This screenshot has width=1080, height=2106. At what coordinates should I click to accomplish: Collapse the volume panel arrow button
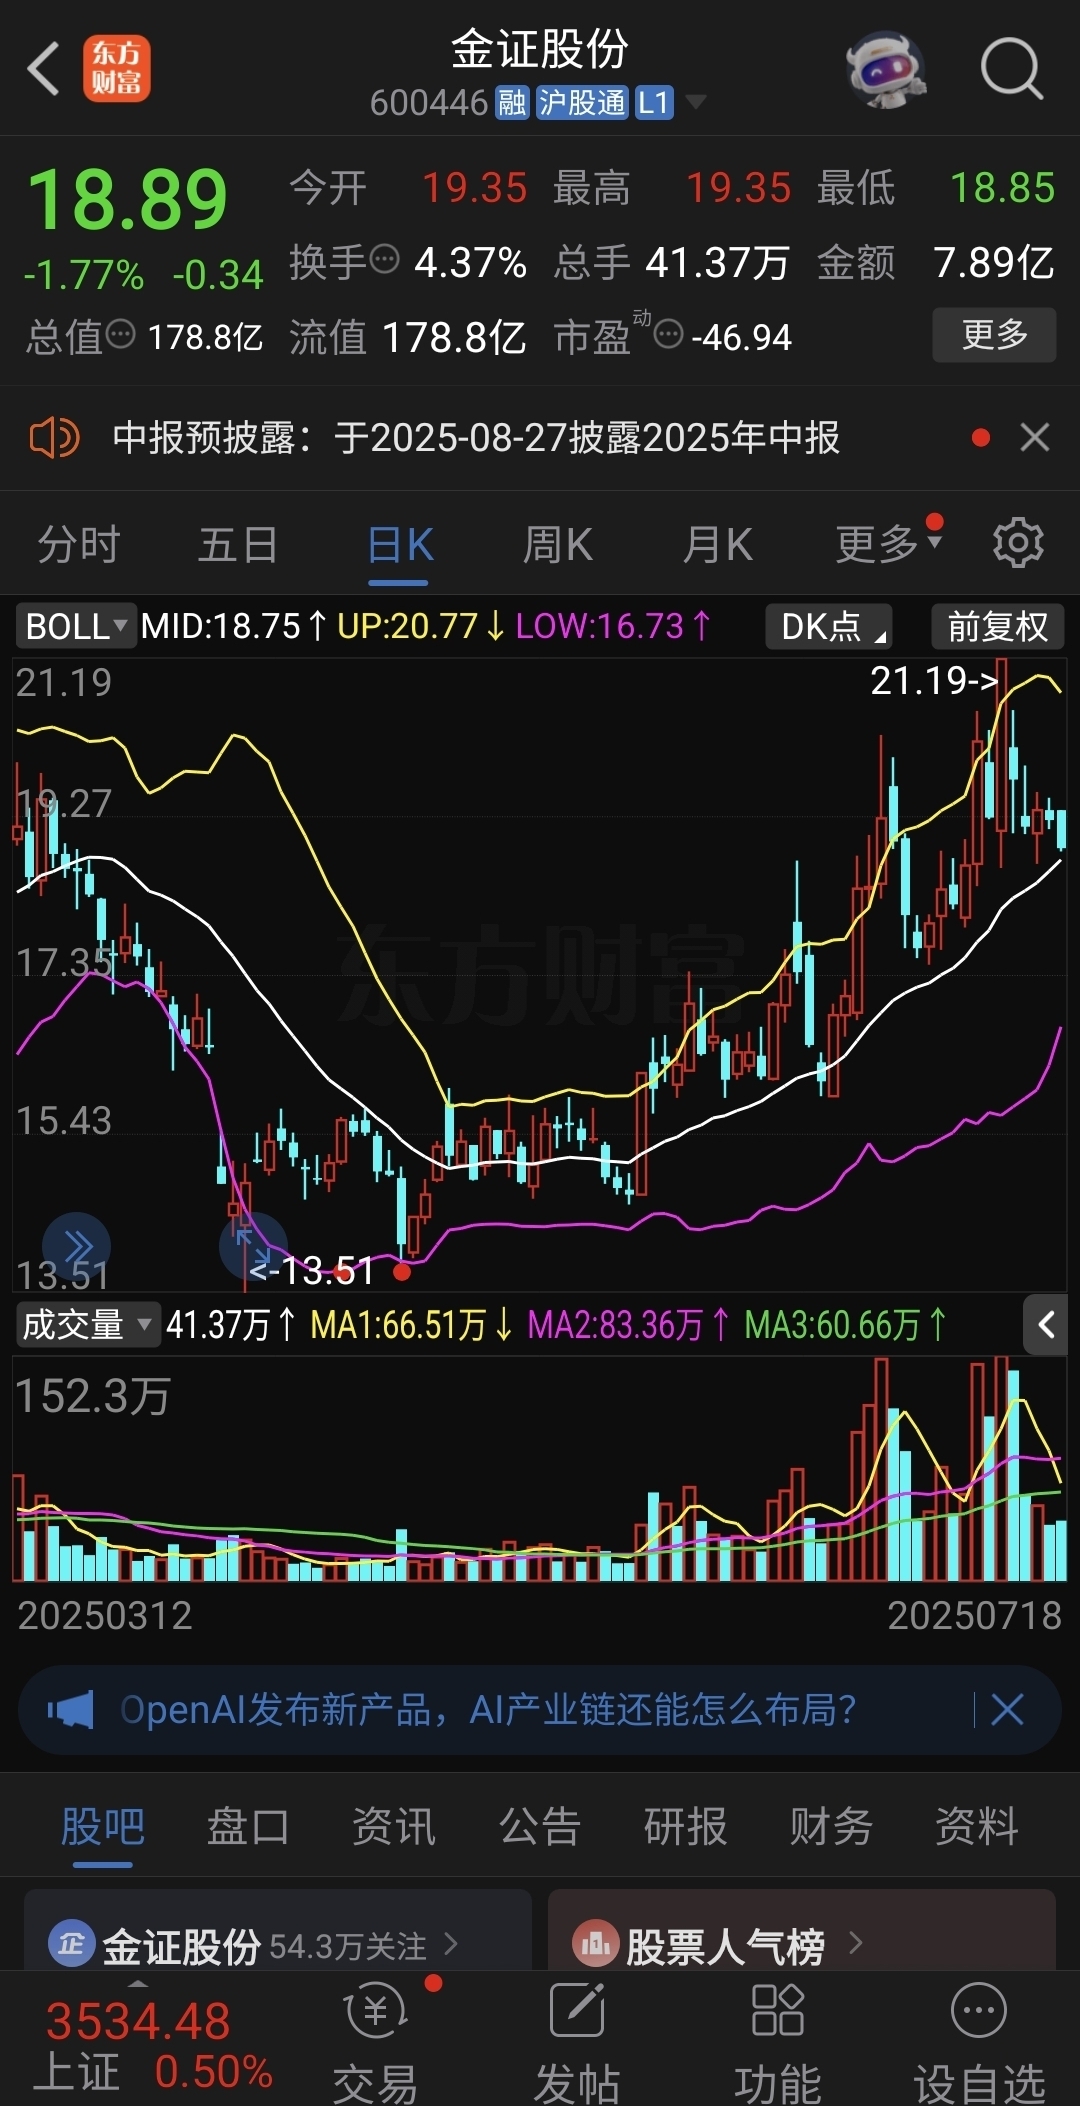pos(1046,1325)
